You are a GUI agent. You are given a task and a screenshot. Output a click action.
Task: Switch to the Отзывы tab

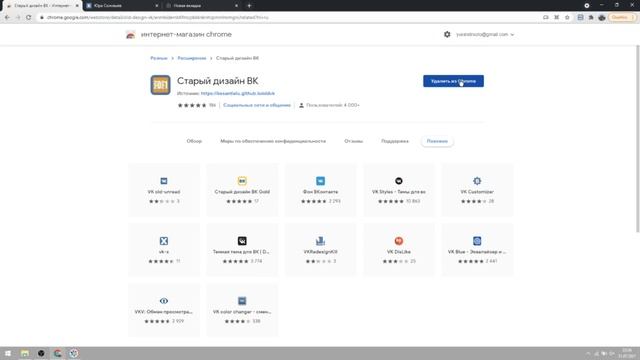coord(353,141)
